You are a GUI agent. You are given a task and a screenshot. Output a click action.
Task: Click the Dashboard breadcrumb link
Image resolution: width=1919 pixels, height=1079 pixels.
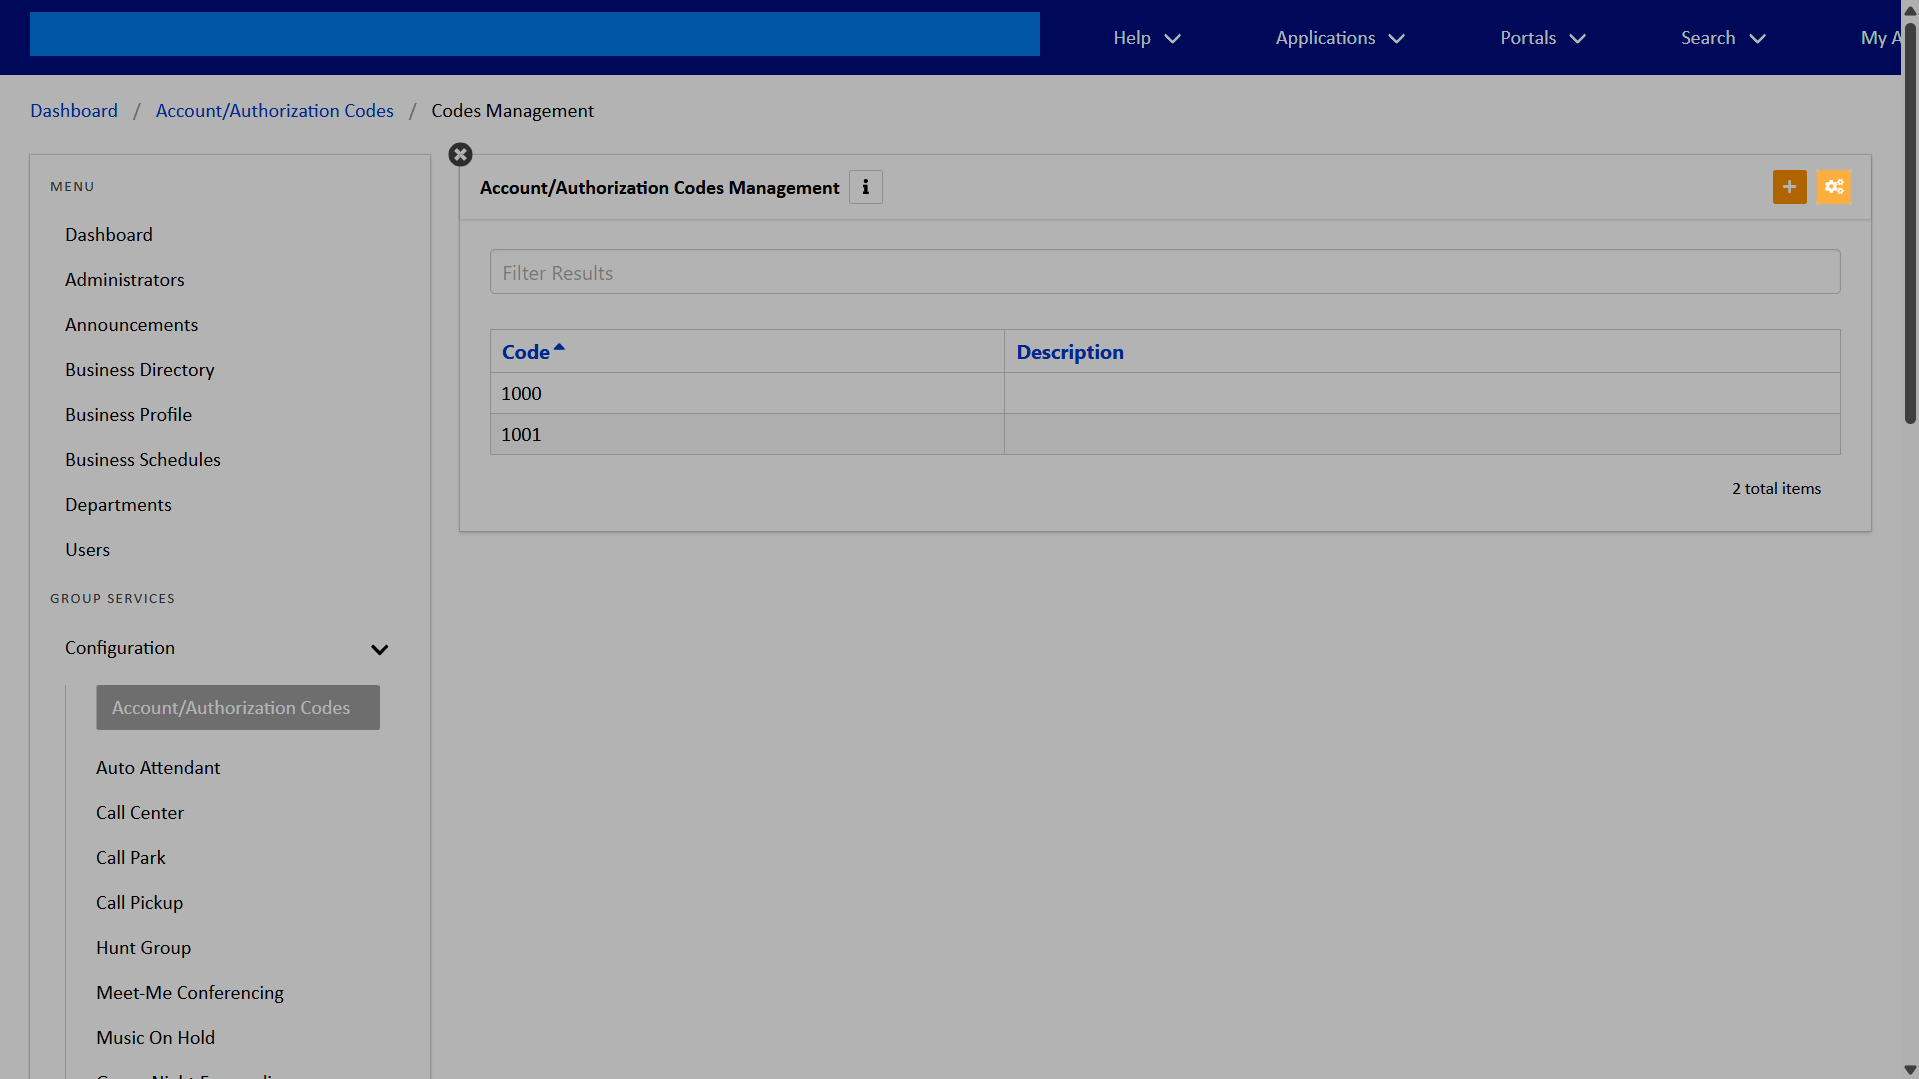pyautogui.click(x=74, y=111)
